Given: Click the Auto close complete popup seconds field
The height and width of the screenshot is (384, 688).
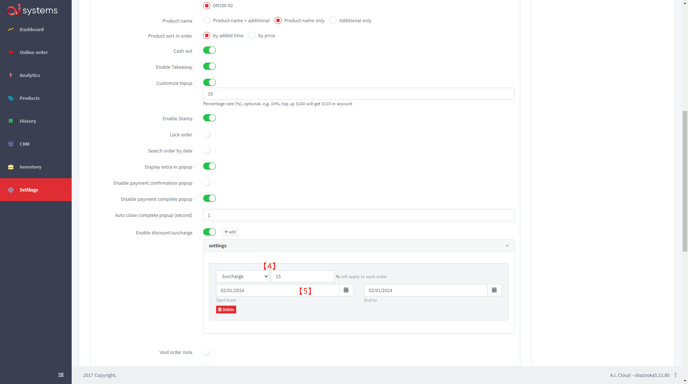Looking at the screenshot, I should [x=358, y=215].
